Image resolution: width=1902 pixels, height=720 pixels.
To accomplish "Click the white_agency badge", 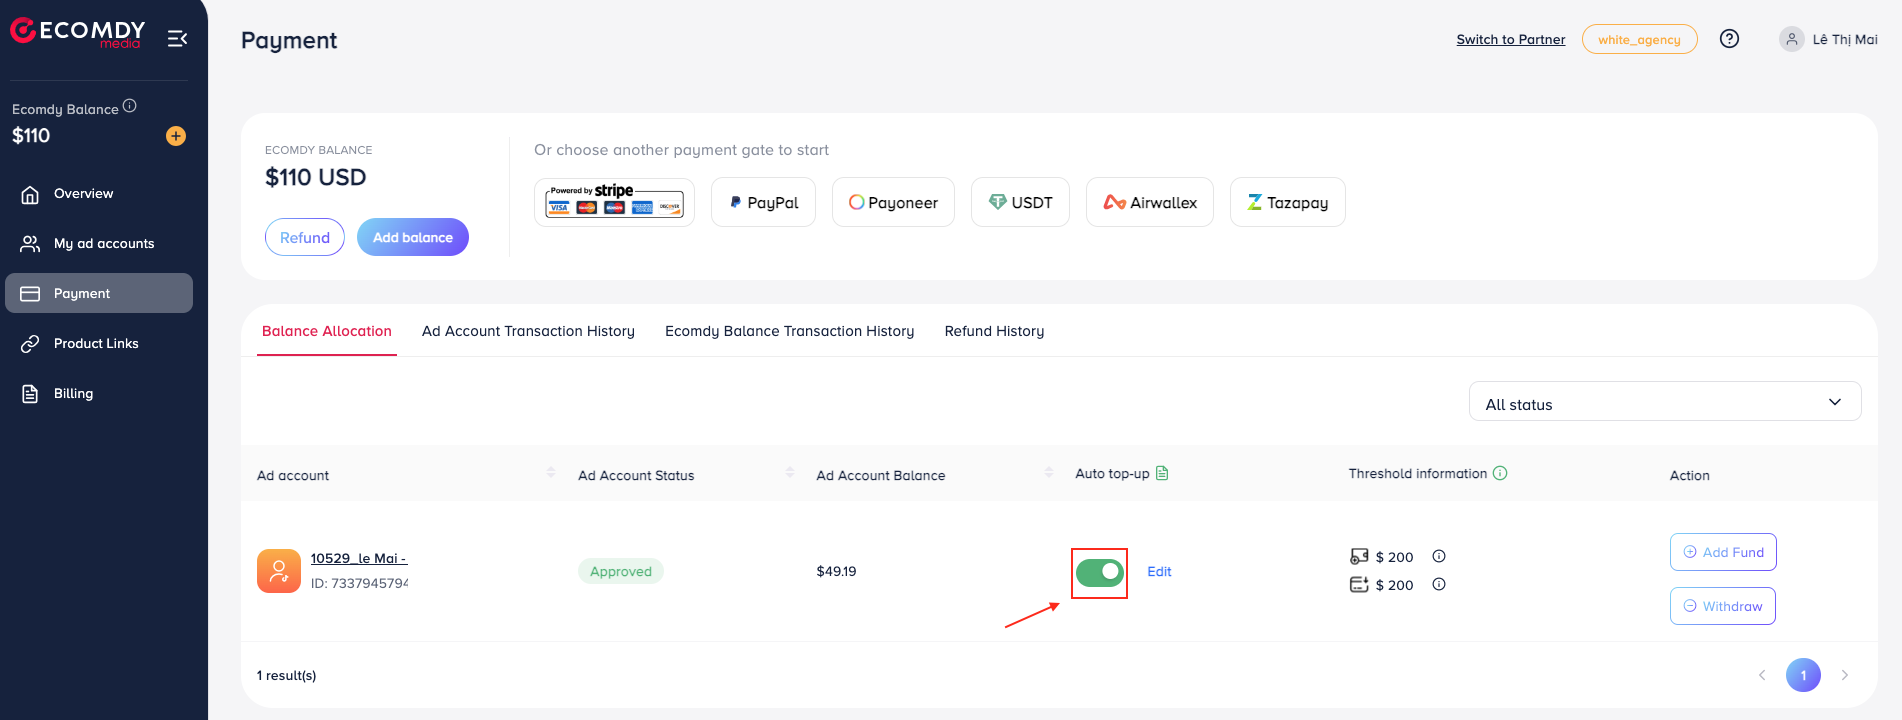I will click(x=1639, y=40).
